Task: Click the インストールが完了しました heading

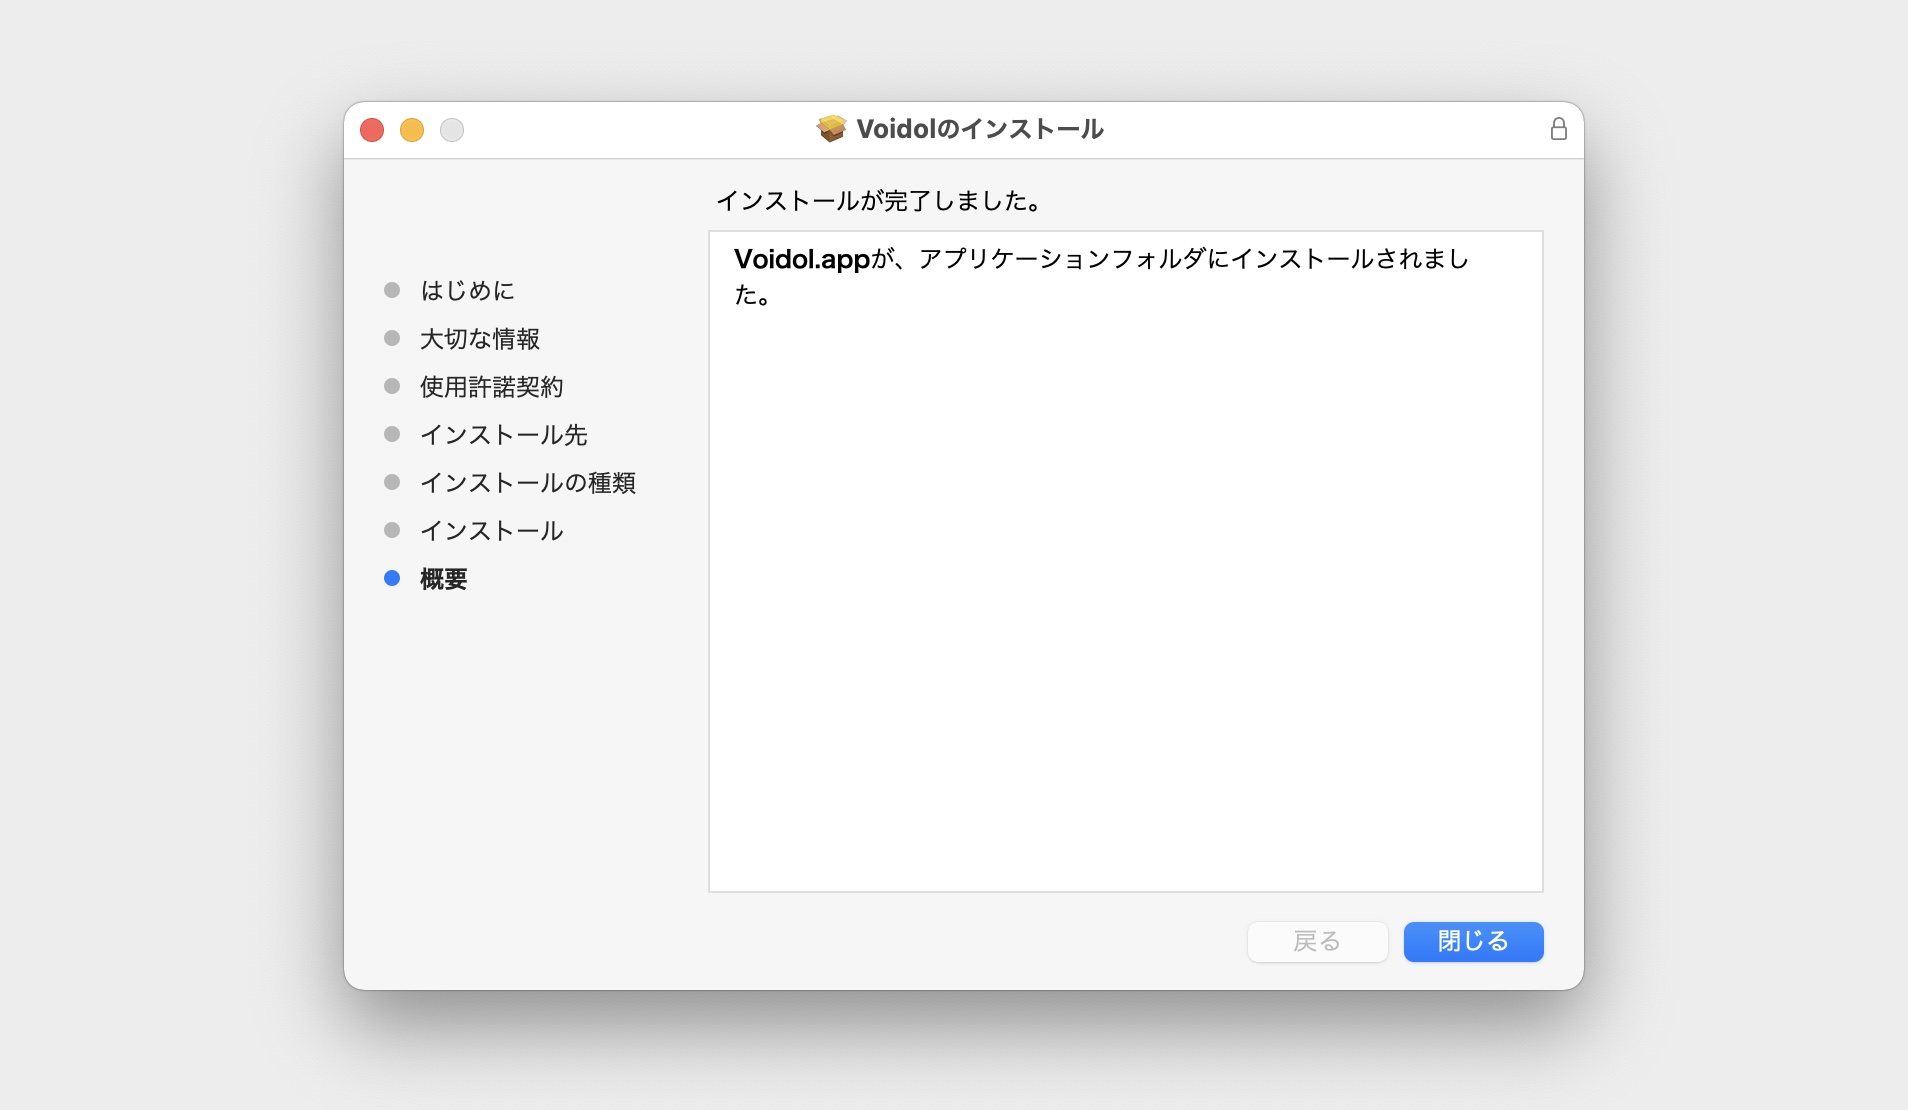Action: coord(878,200)
